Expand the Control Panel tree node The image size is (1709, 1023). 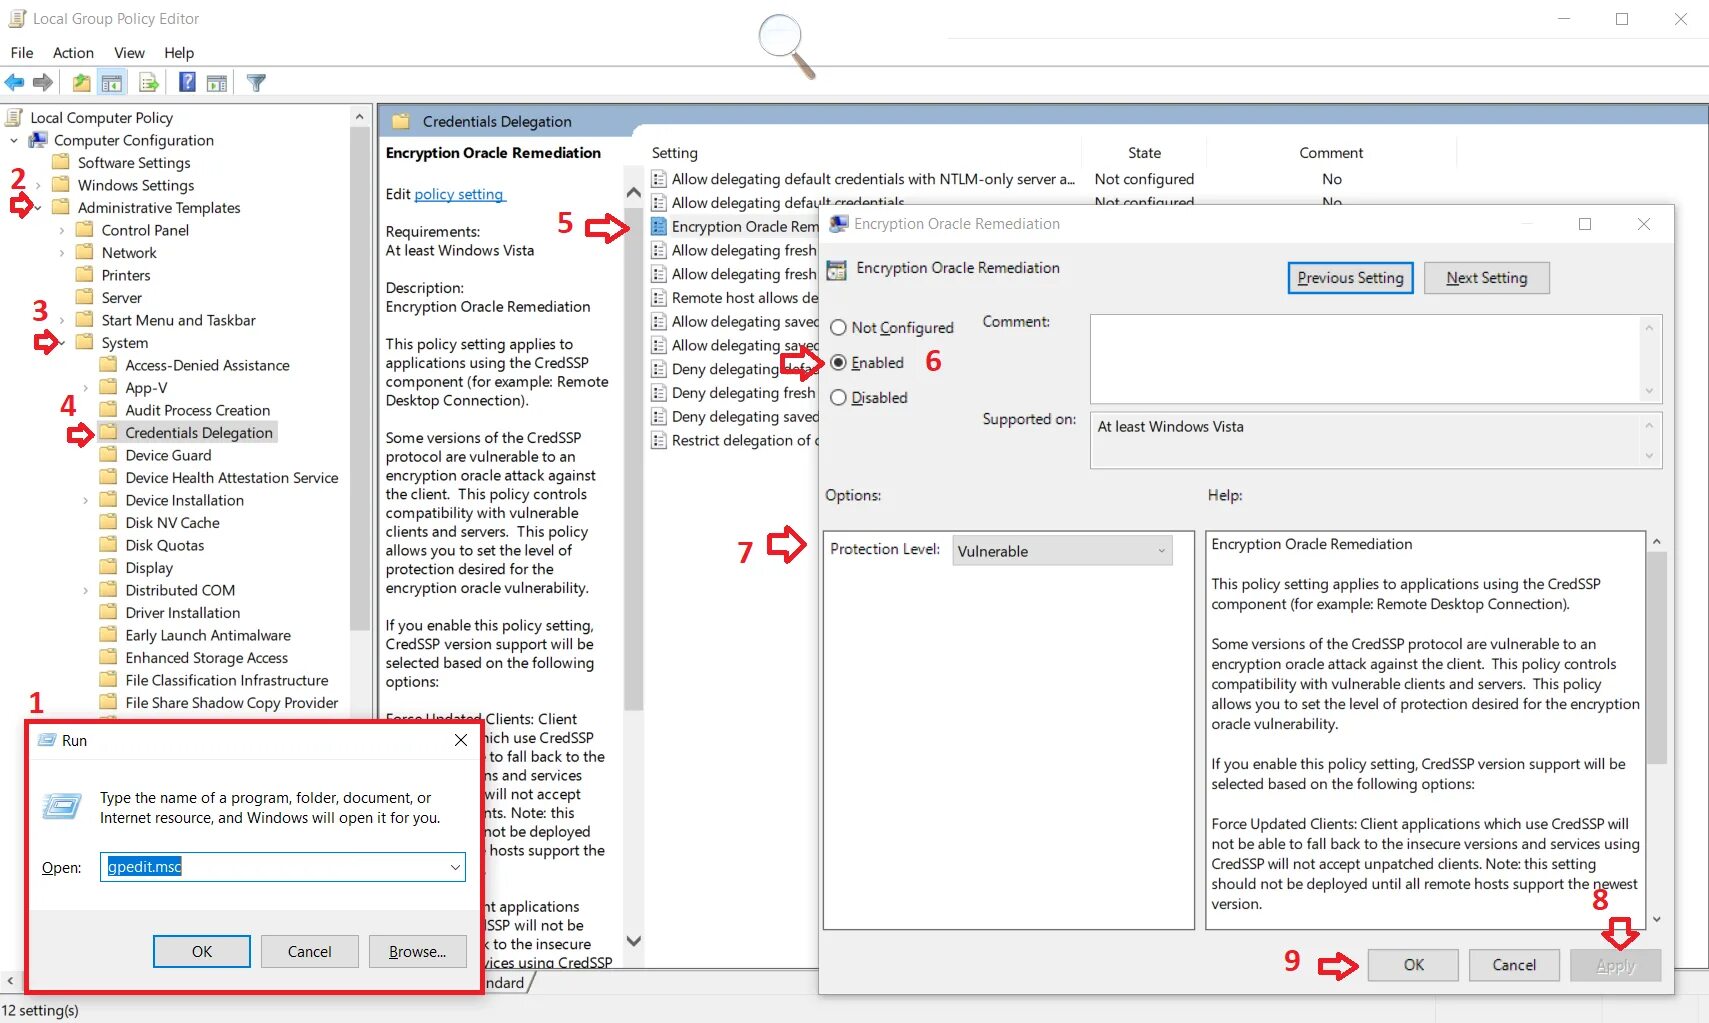coord(62,231)
